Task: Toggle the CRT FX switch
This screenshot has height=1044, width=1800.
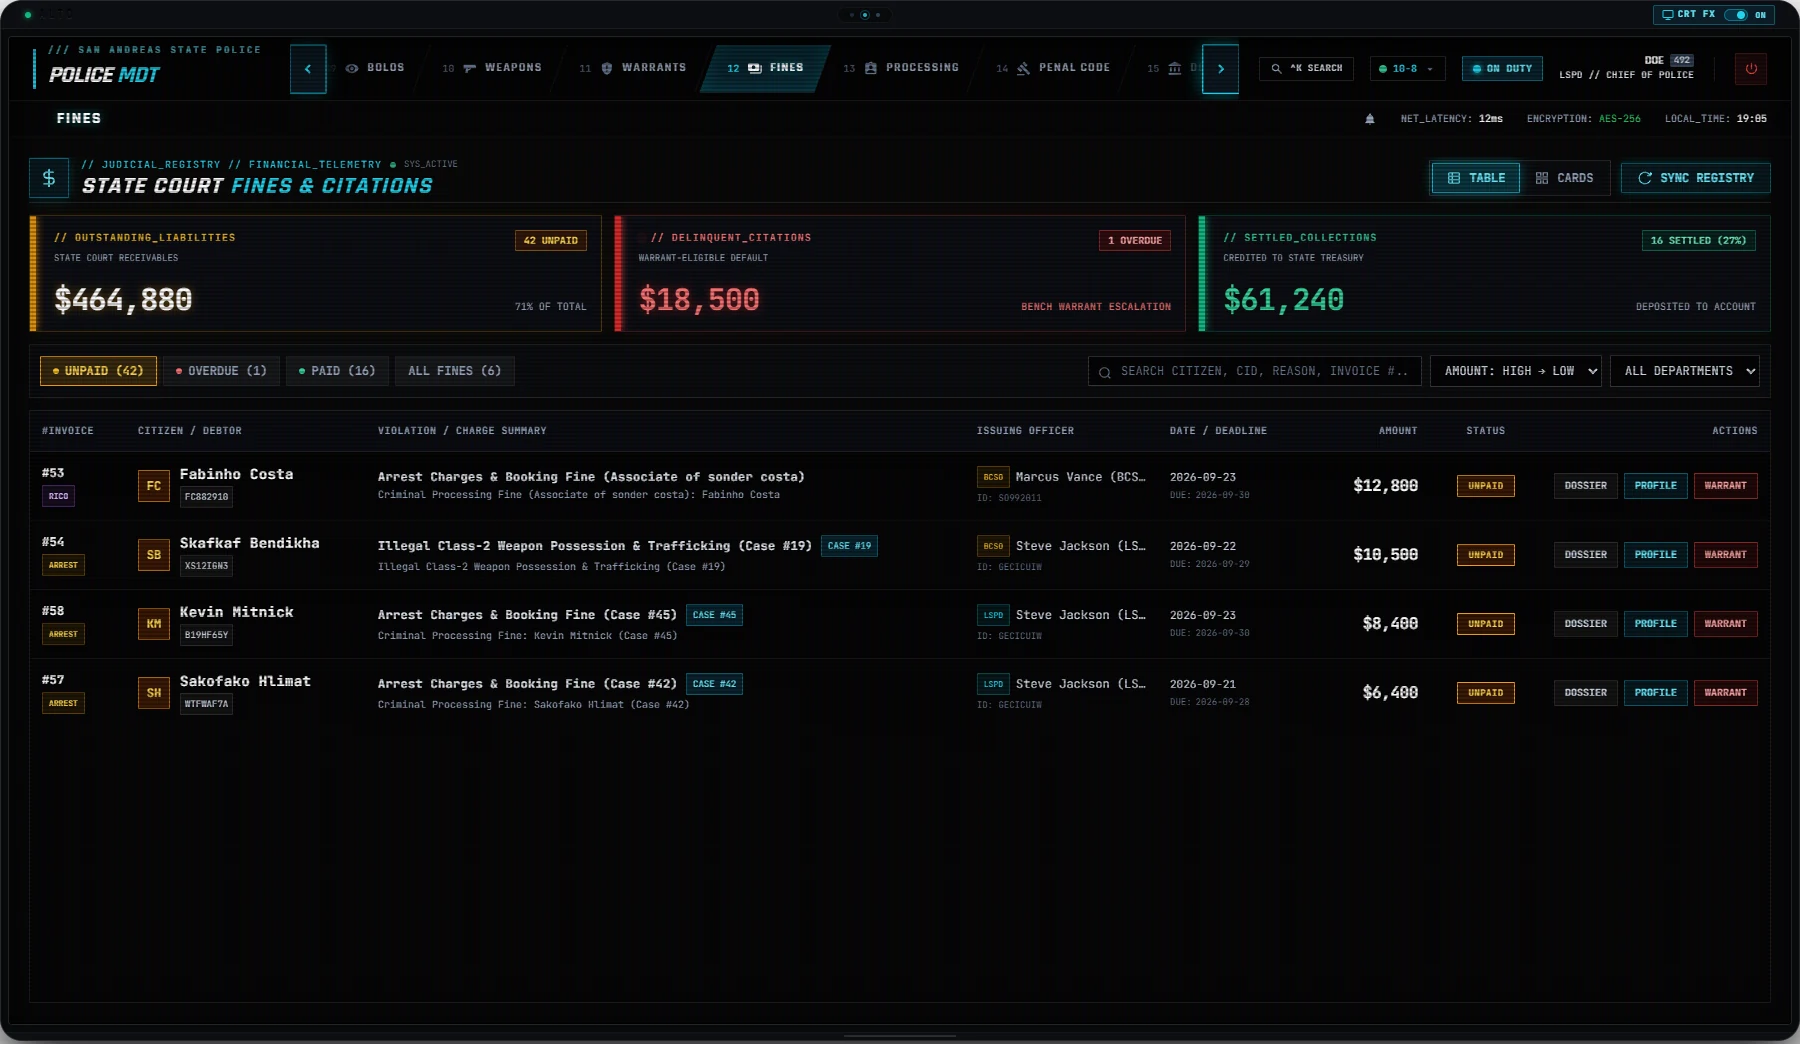Action: (x=1736, y=15)
